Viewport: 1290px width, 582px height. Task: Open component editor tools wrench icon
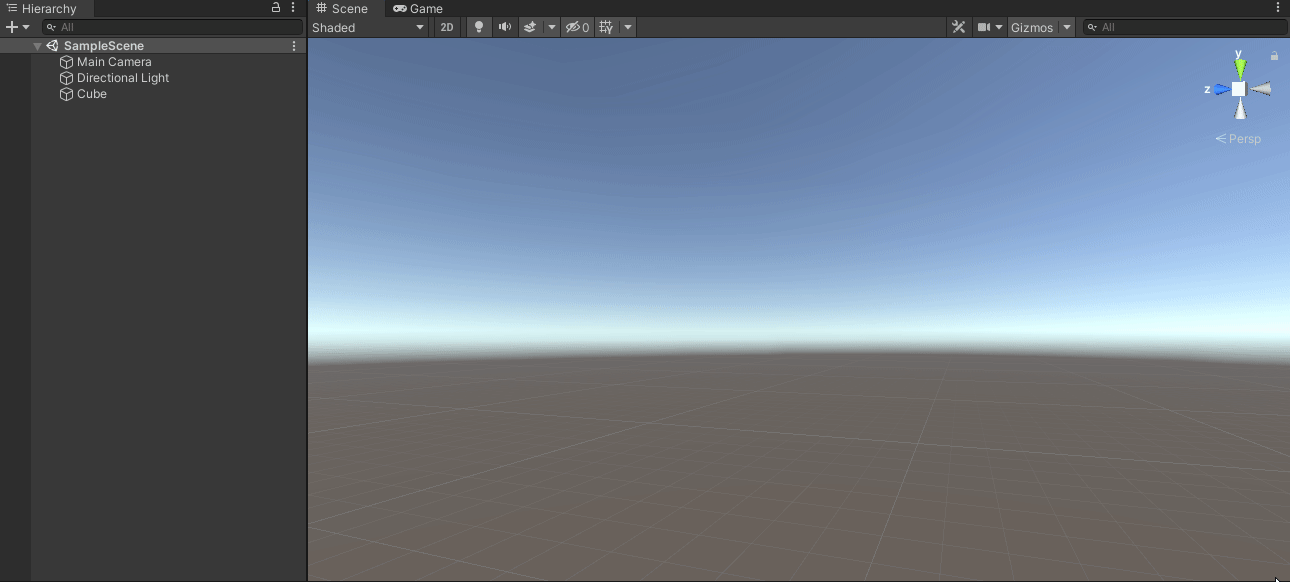(958, 27)
